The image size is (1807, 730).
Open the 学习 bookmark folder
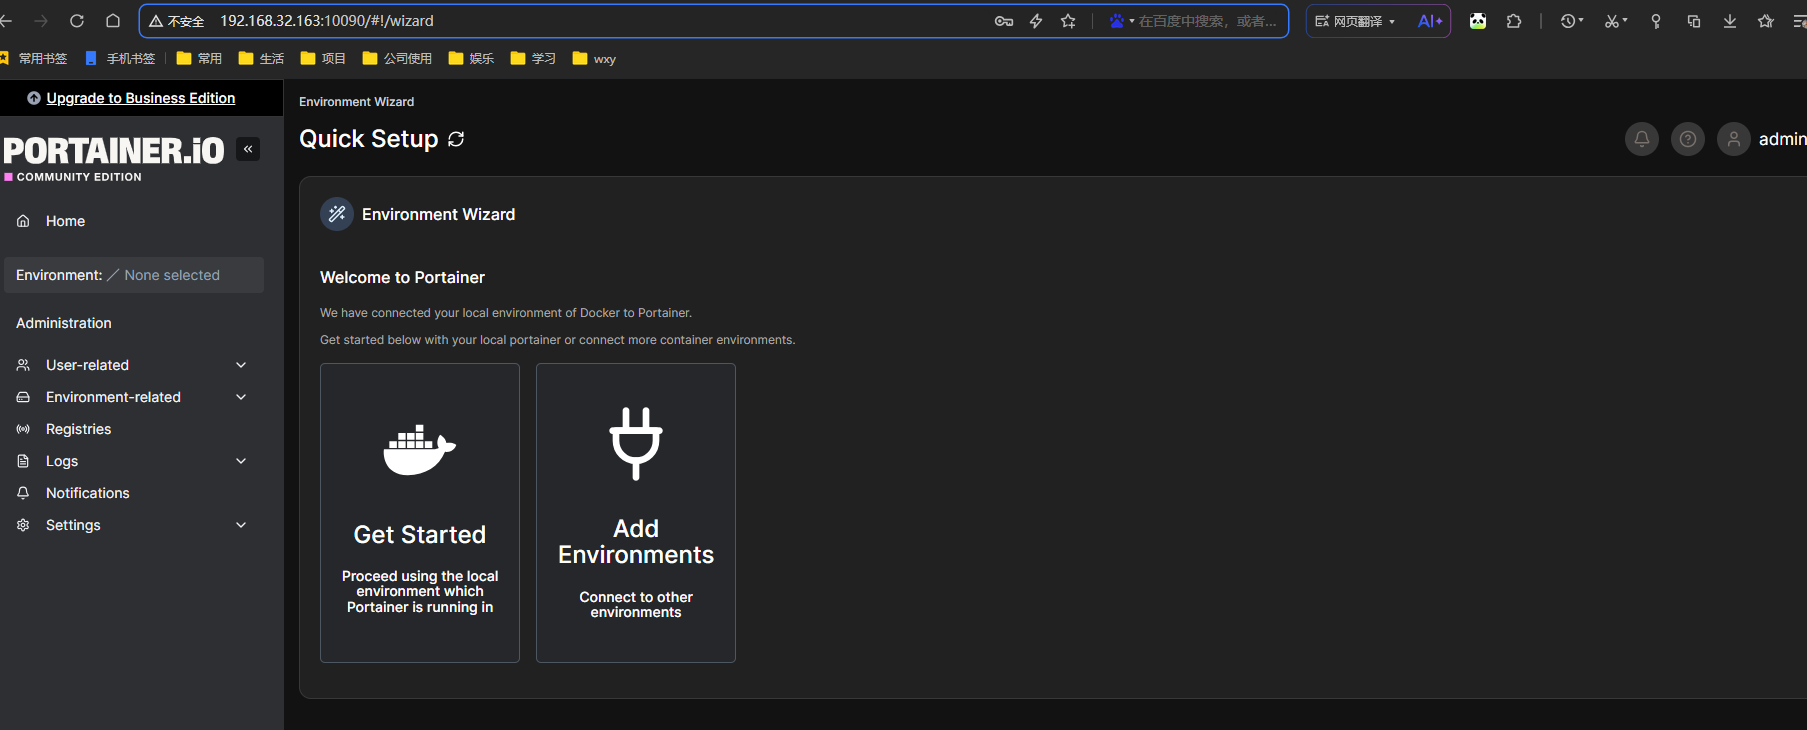533,59
